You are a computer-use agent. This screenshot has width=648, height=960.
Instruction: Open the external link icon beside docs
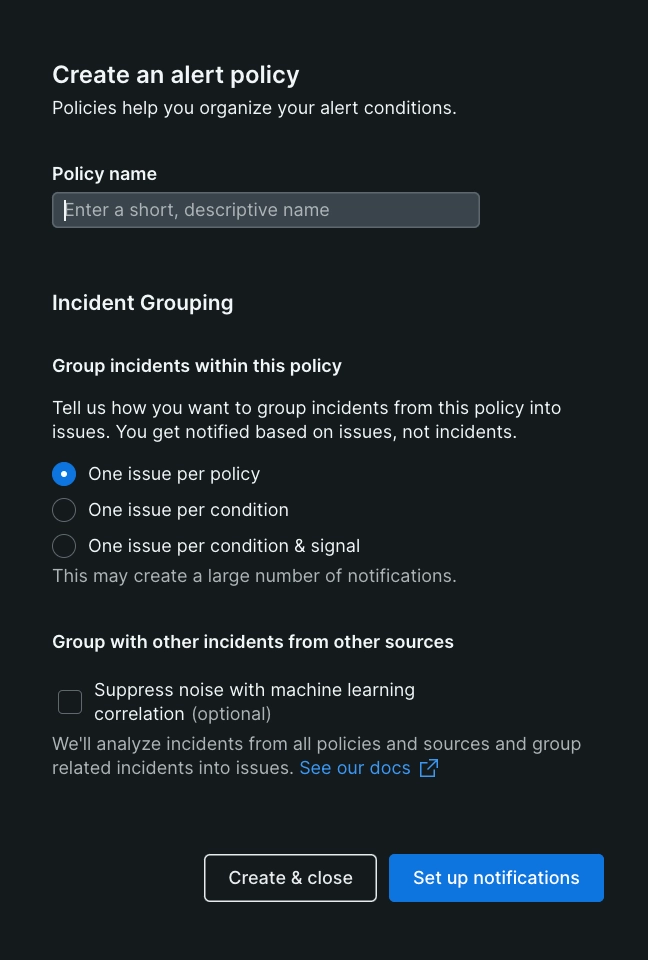click(429, 768)
